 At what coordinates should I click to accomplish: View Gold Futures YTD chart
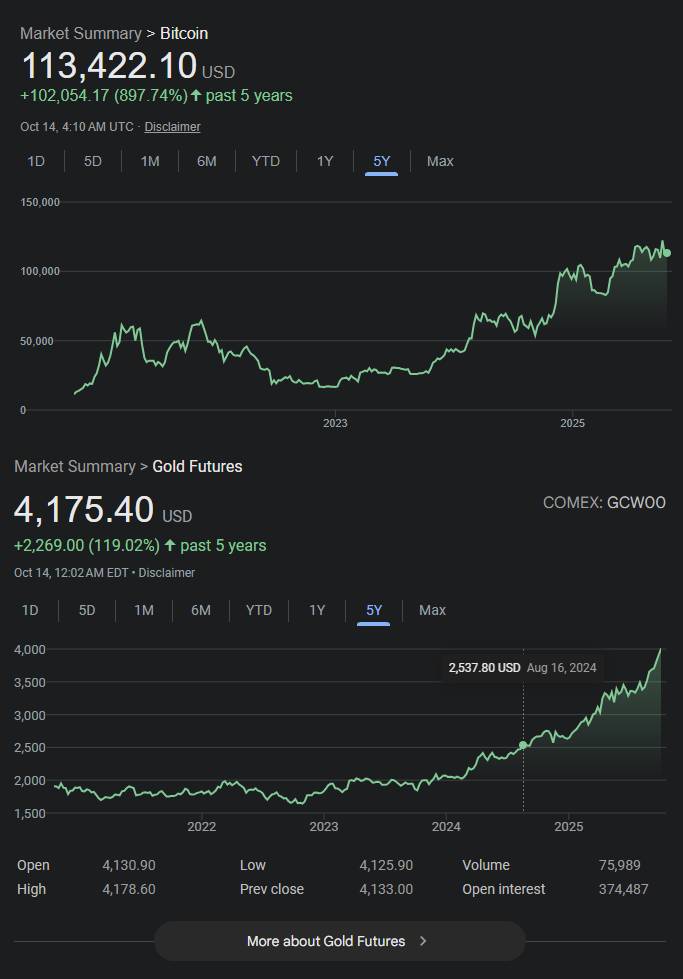(259, 610)
